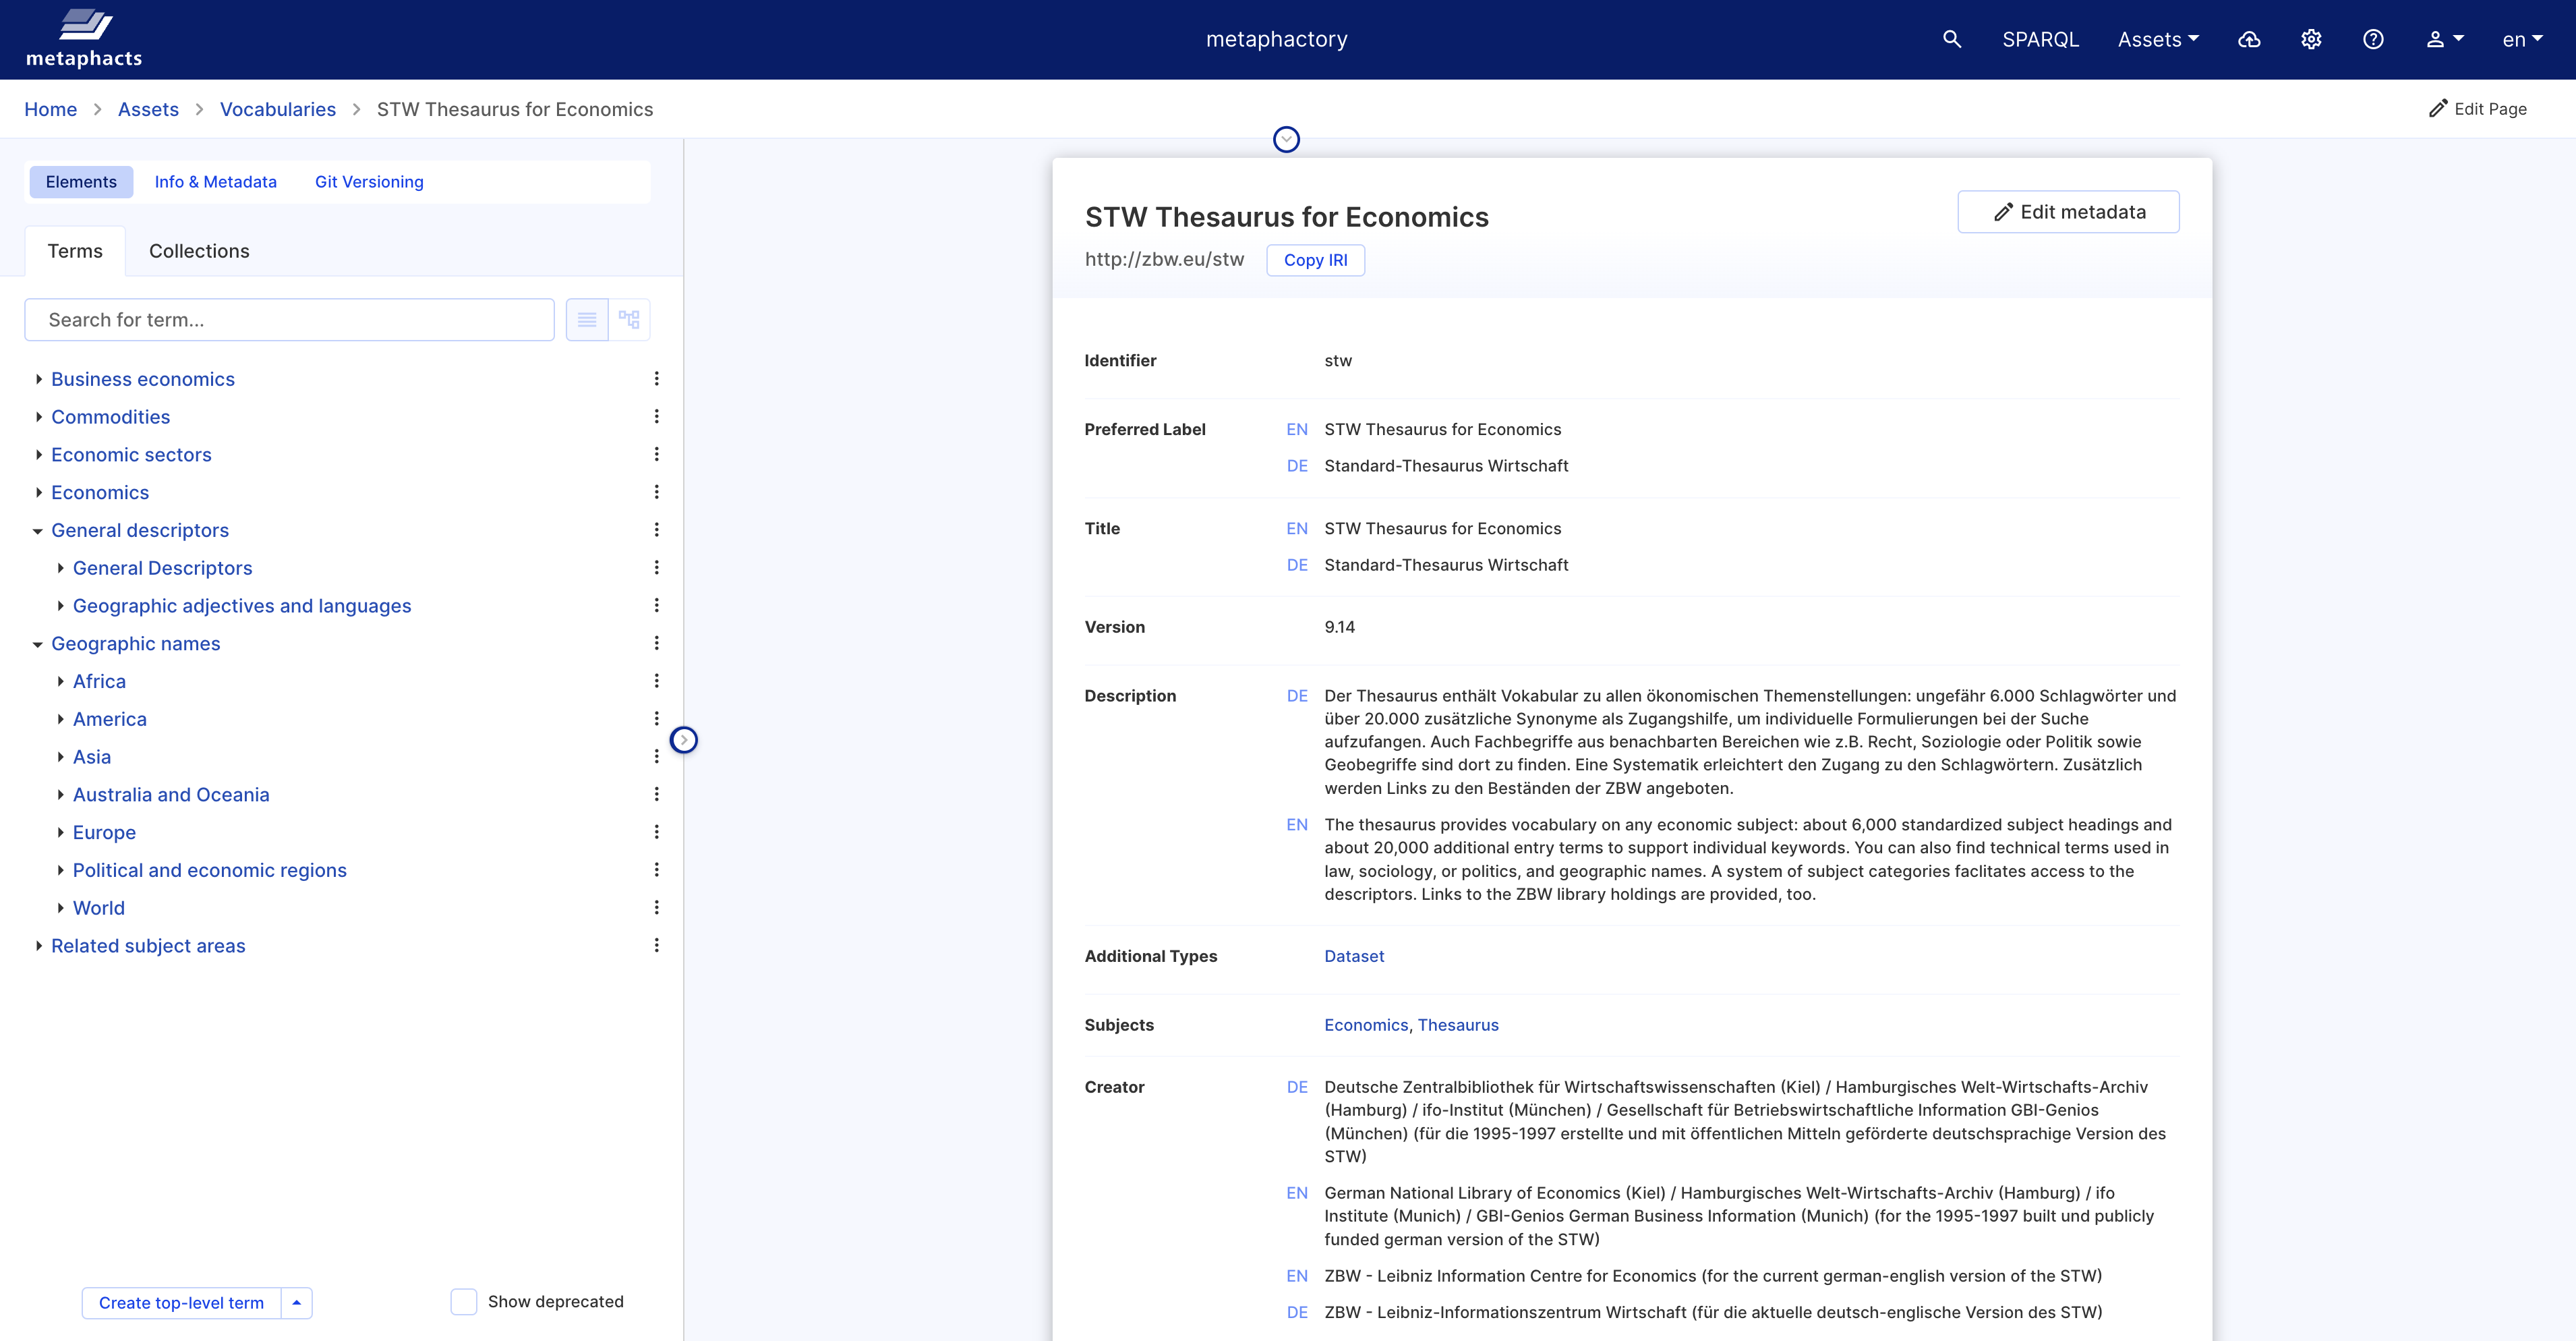Go to Home breadcrumb
The width and height of the screenshot is (2576, 1341).
coord(51,109)
